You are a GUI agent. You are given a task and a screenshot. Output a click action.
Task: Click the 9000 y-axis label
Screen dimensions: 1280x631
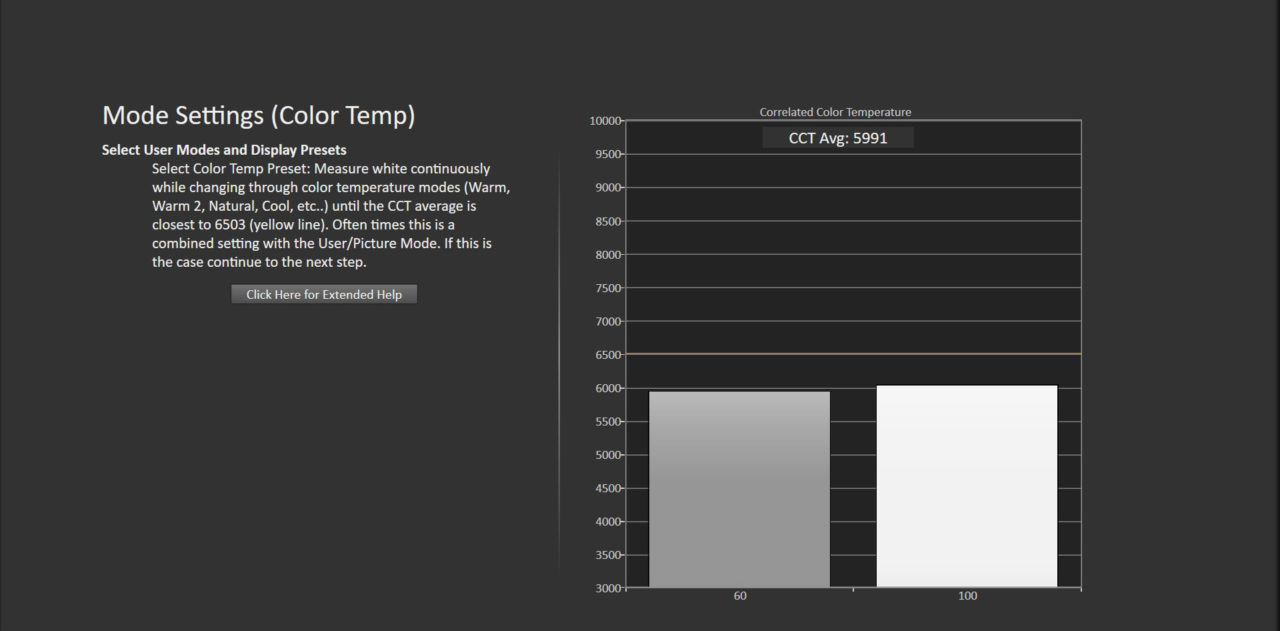pyautogui.click(x=608, y=188)
